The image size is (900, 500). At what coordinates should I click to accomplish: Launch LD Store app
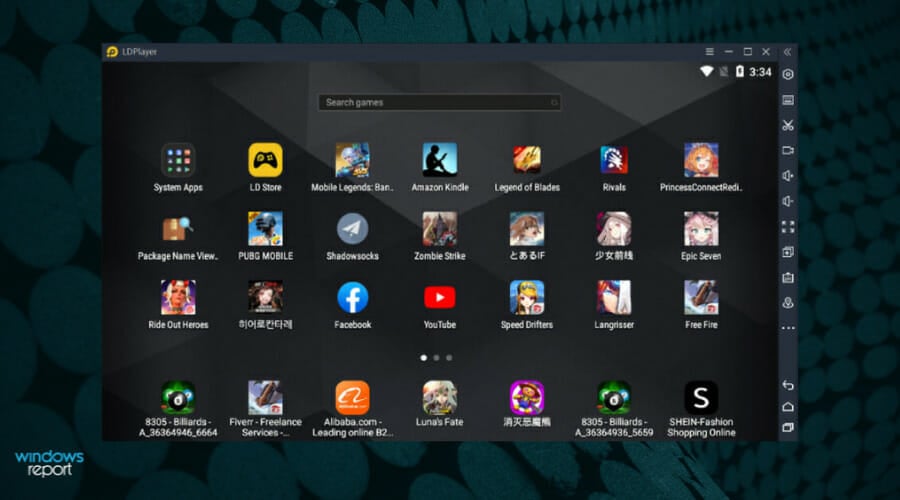pos(265,160)
